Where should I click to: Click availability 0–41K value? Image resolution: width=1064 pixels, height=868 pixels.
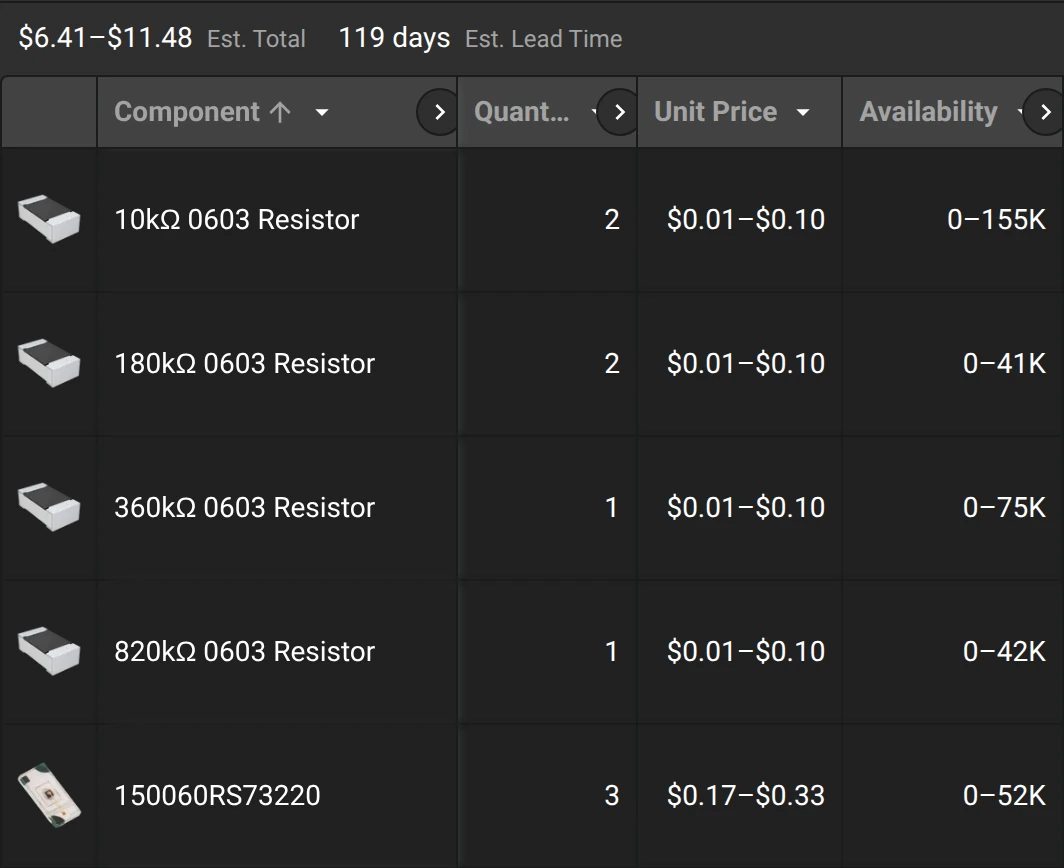tap(1004, 364)
